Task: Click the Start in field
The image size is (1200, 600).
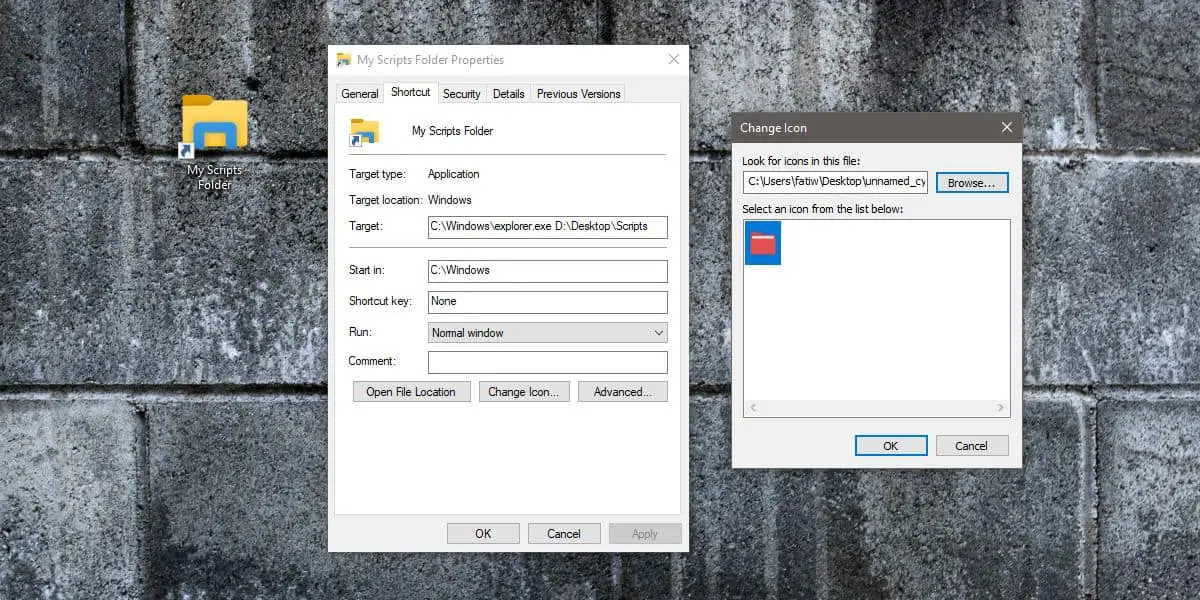Action: 548,271
